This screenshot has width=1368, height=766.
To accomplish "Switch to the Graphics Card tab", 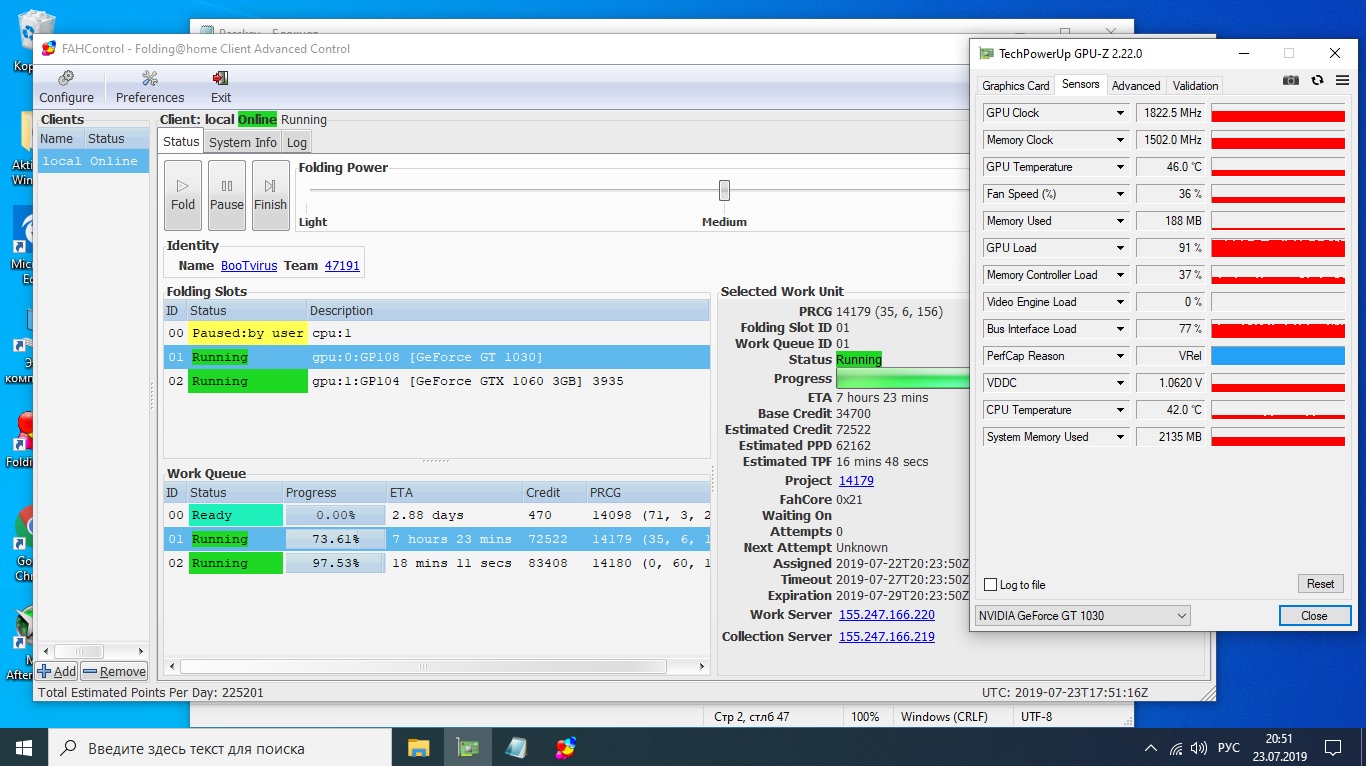I will [x=1016, y=86].
